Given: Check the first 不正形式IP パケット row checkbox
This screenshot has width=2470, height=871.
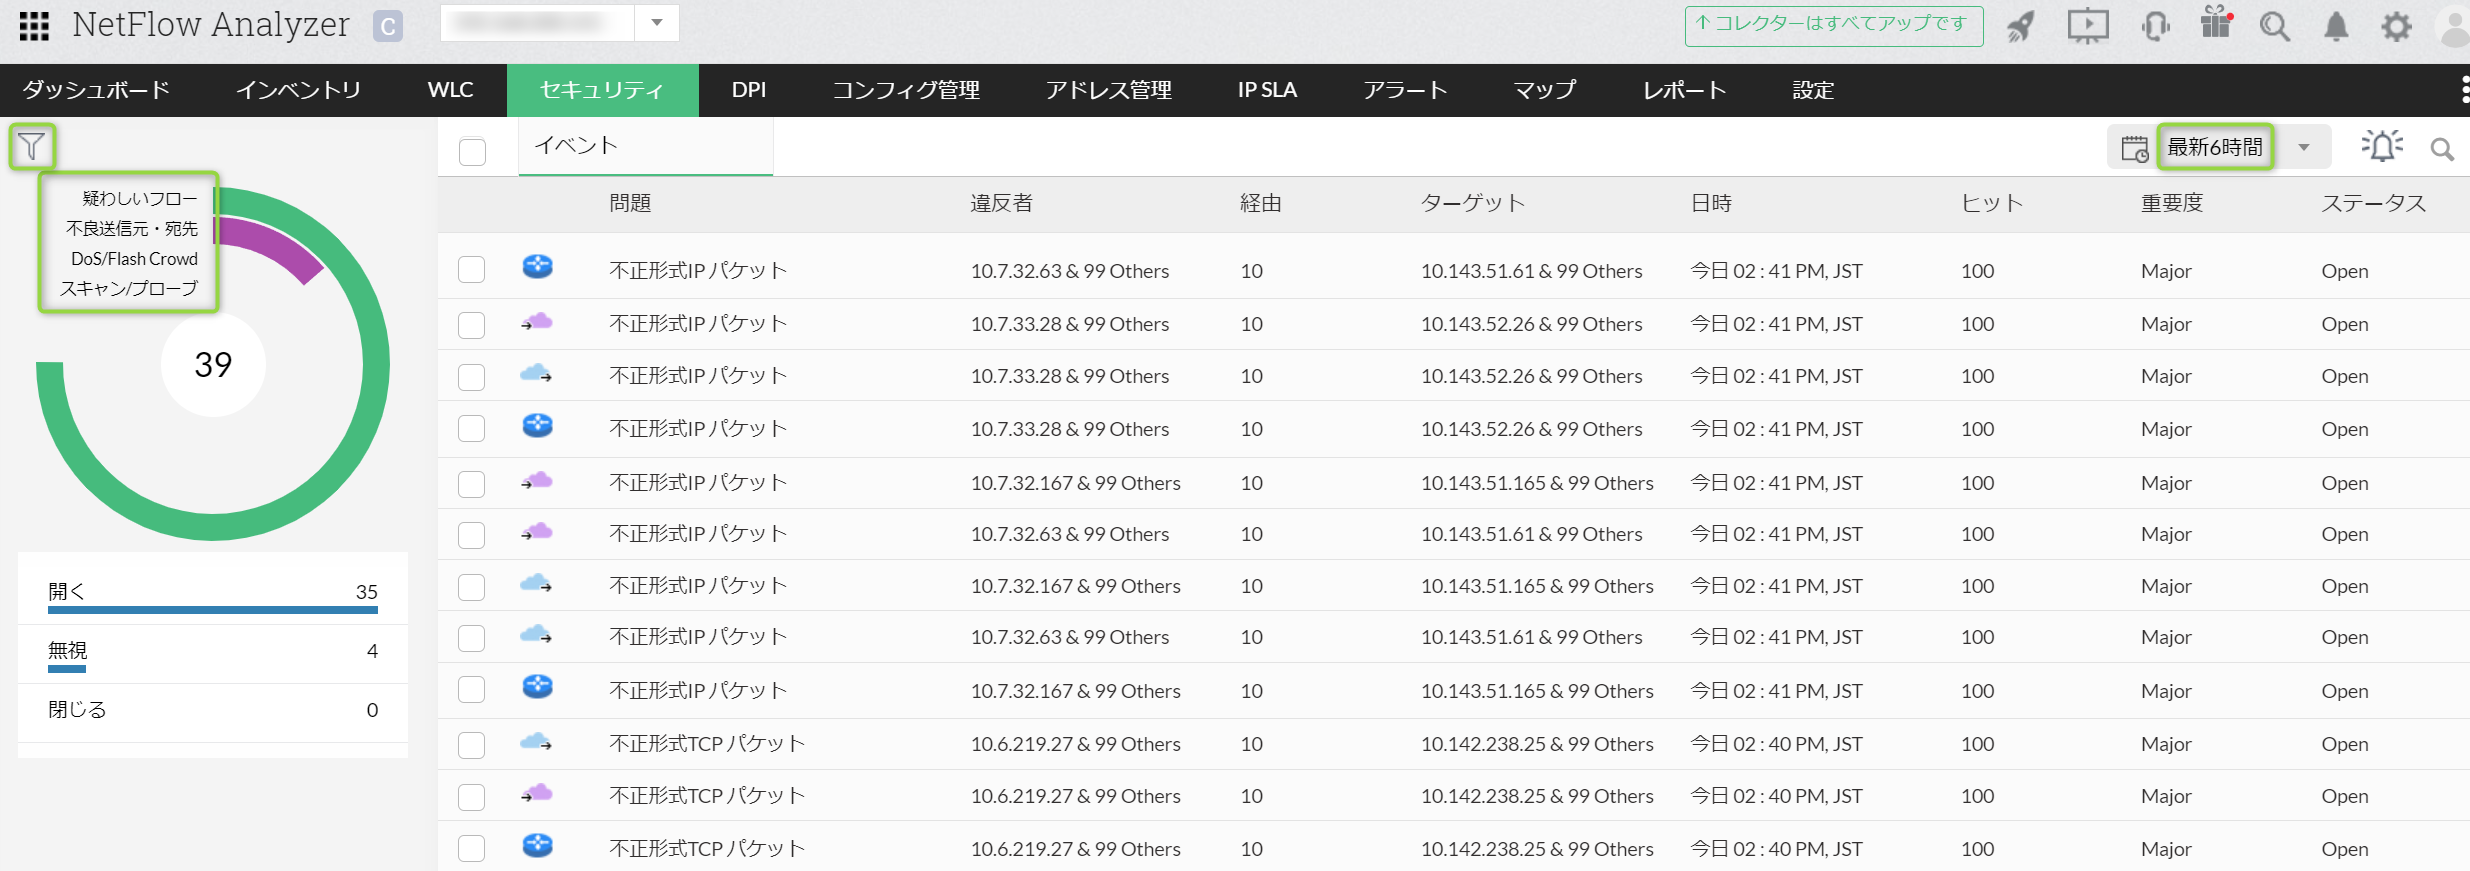Looking at the screenshot, I should pyautogui.click(x=472, y=270).
